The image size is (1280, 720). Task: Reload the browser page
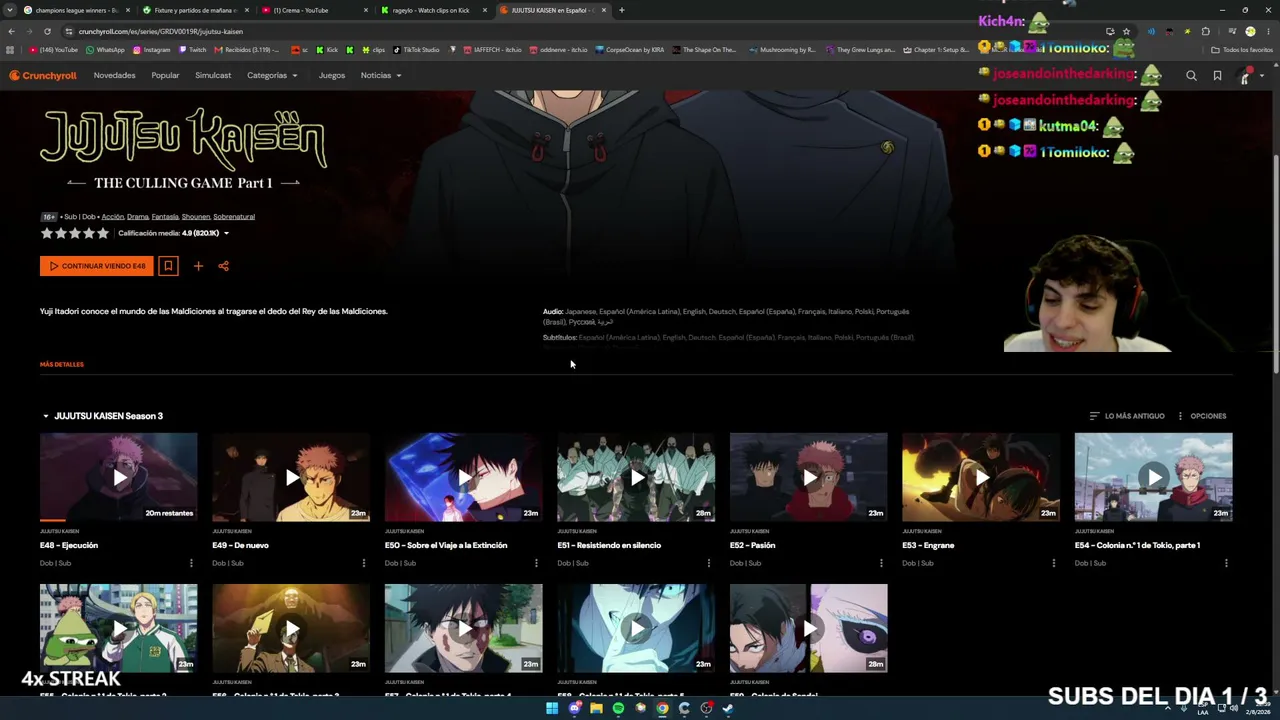pos(47,31)
